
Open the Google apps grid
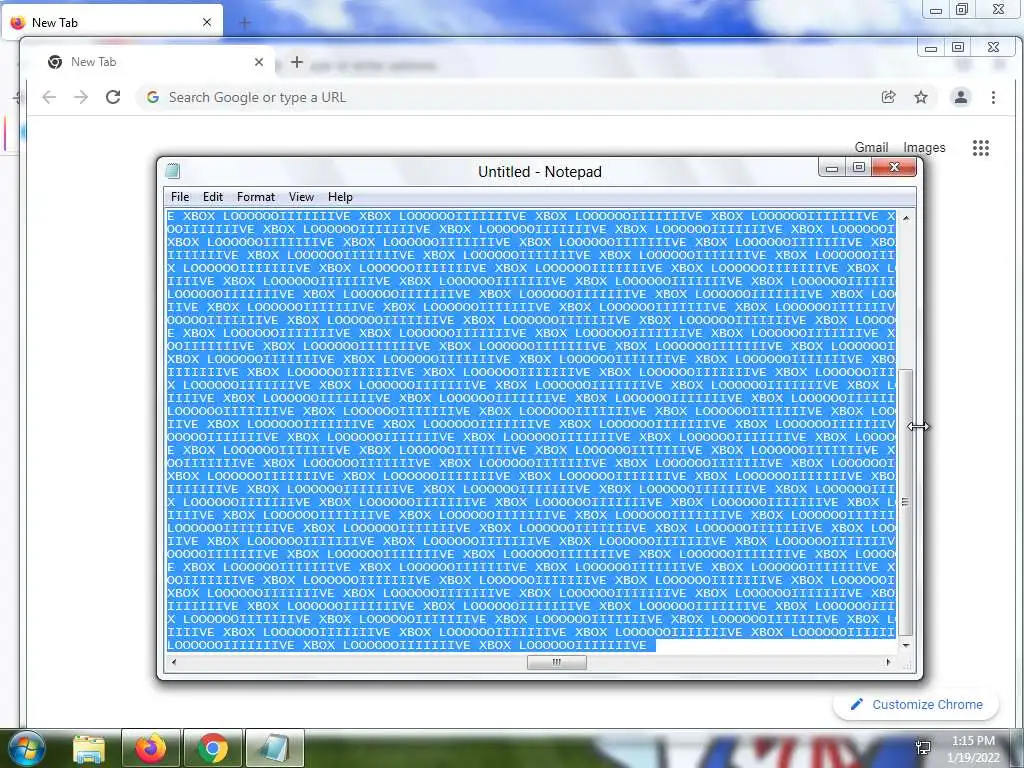980,148
